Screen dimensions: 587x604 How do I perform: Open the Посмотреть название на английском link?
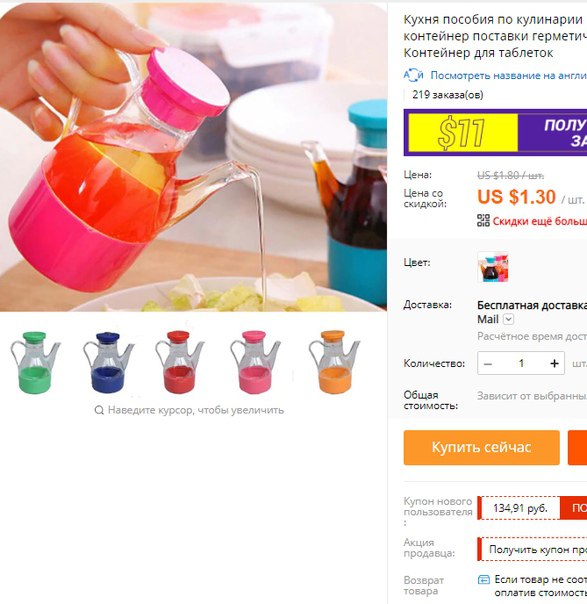(508, 75)
